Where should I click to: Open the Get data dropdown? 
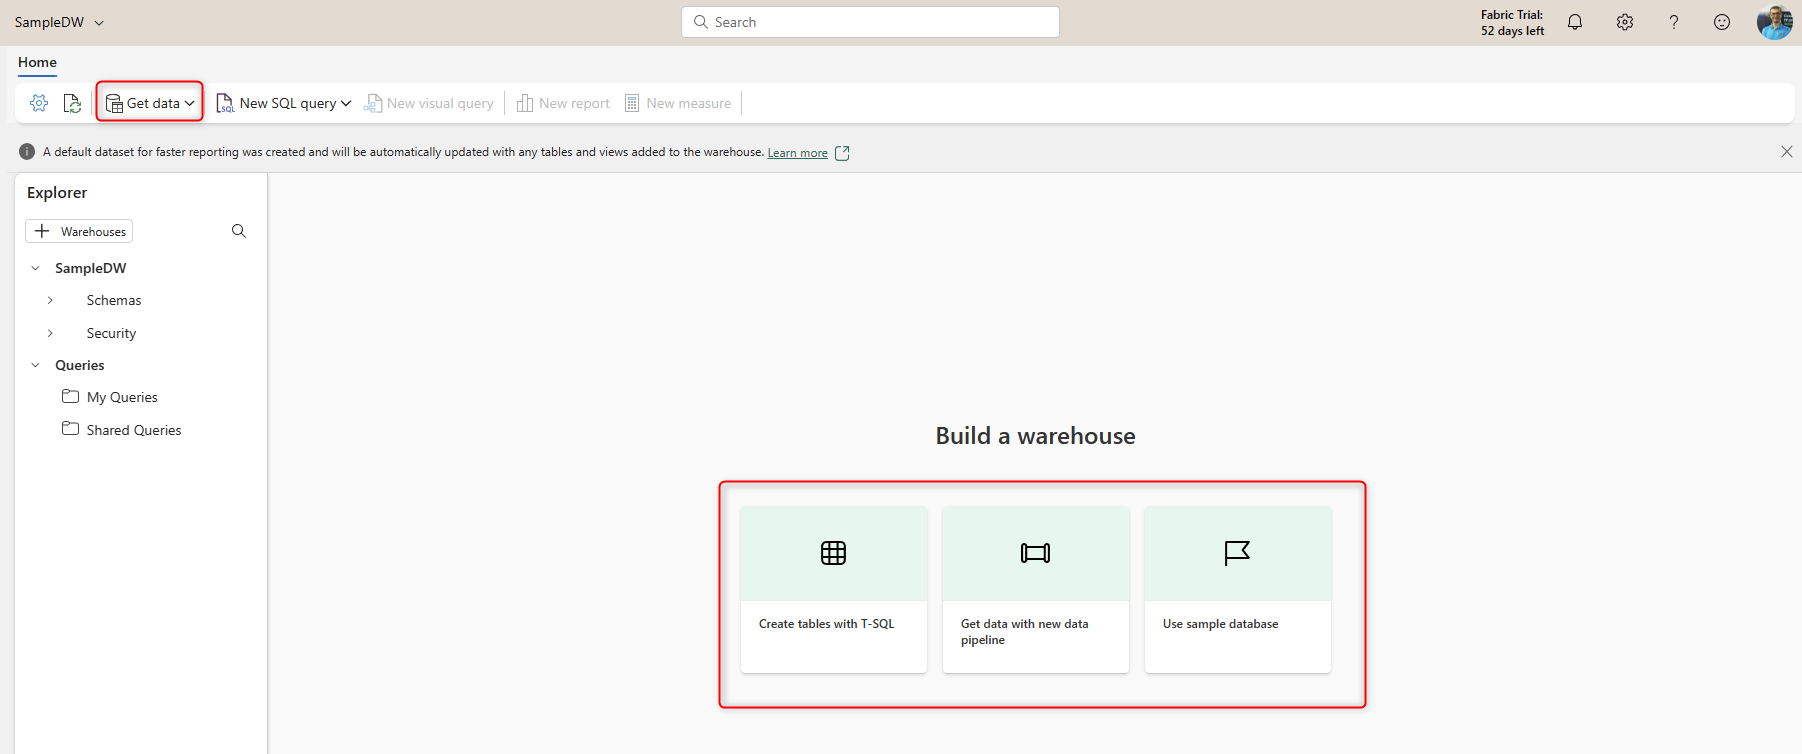tap(150, 103)
